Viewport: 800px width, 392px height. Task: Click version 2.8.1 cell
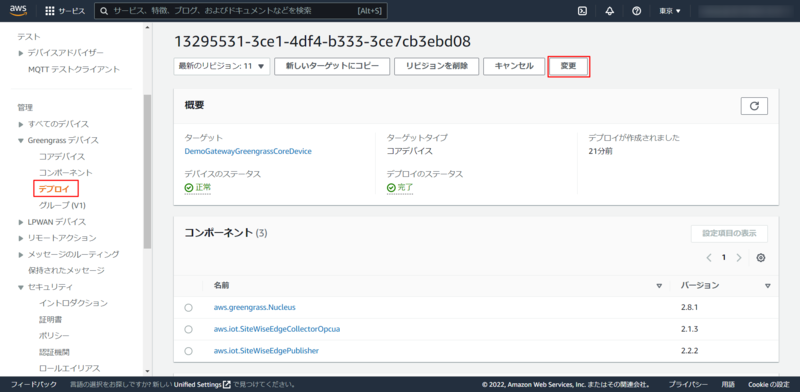coord(689,308)
